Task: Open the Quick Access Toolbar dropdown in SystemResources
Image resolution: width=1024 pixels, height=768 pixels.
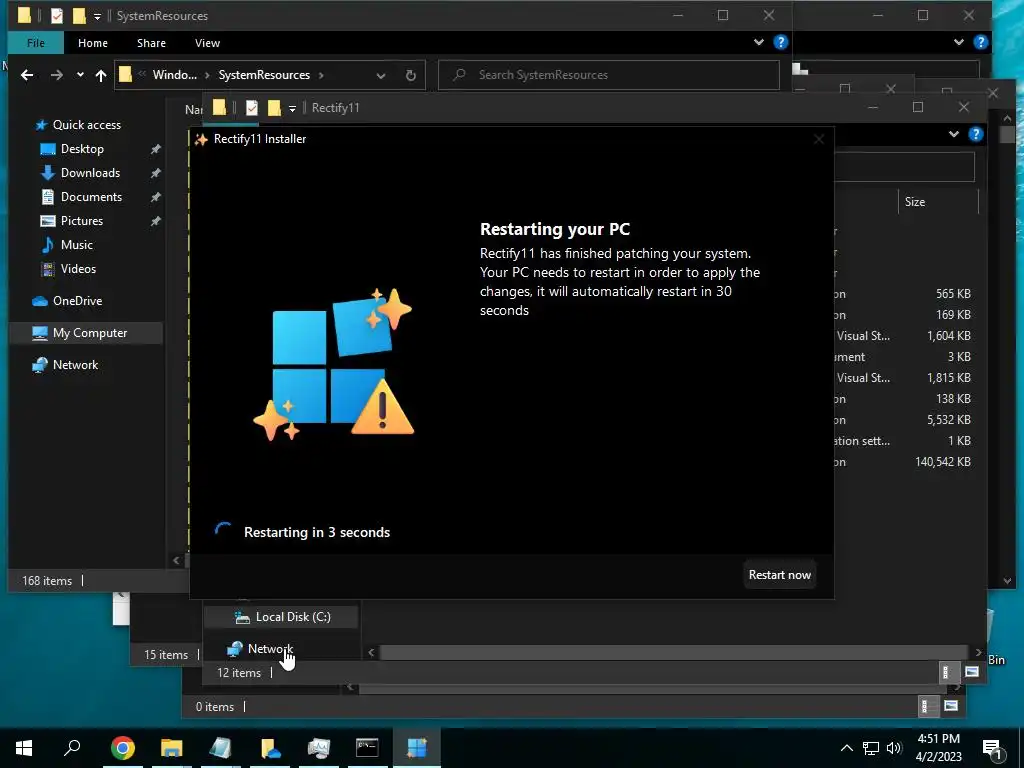Action: click(97, 16)
